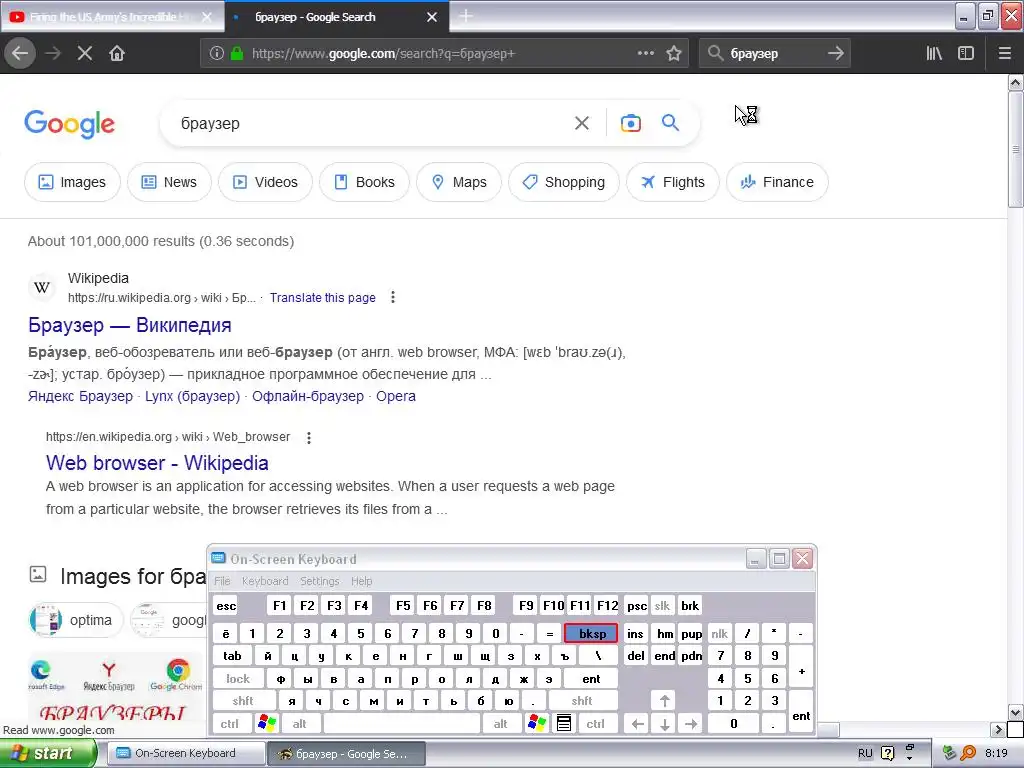Open the Windows start menu
Screen dimensions: 1024x768
tap(47, 754)
